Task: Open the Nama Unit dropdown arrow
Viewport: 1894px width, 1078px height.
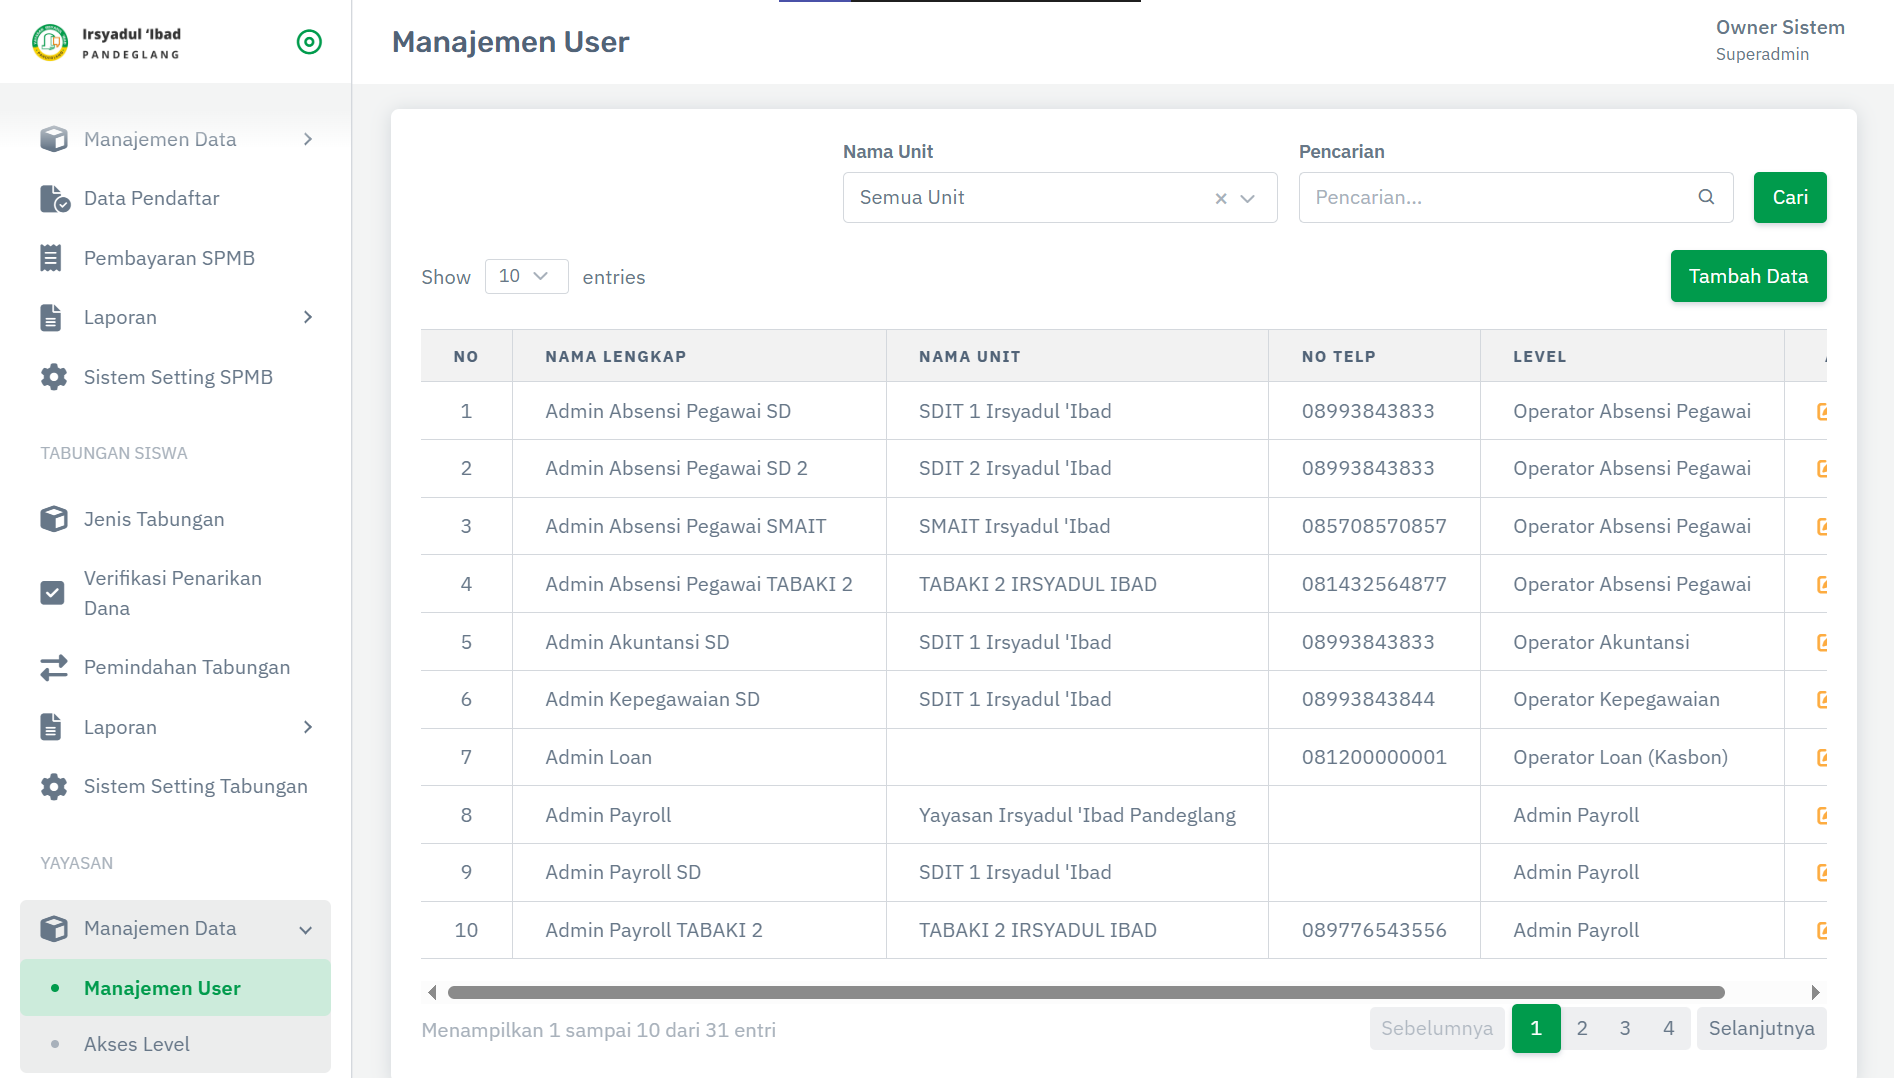Action: point(1248,198)
